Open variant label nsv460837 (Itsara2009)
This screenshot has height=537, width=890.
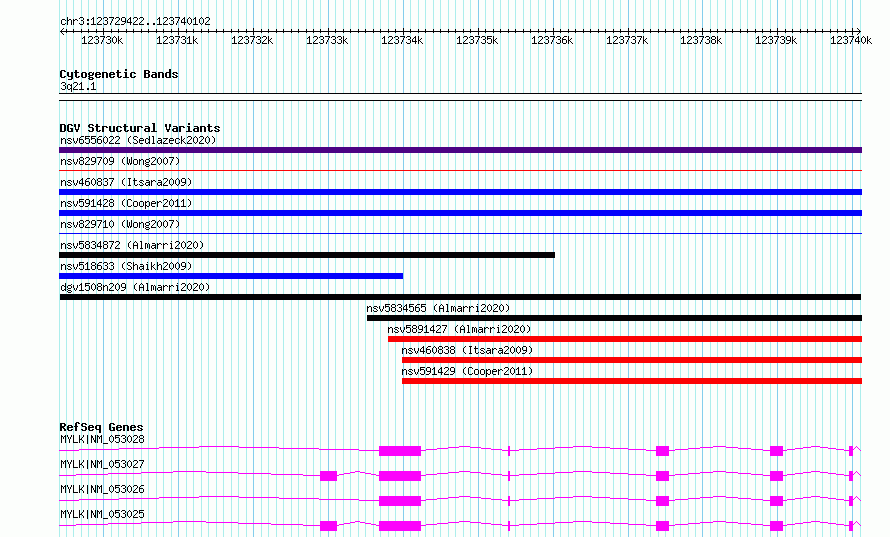(x=126, y=182)
